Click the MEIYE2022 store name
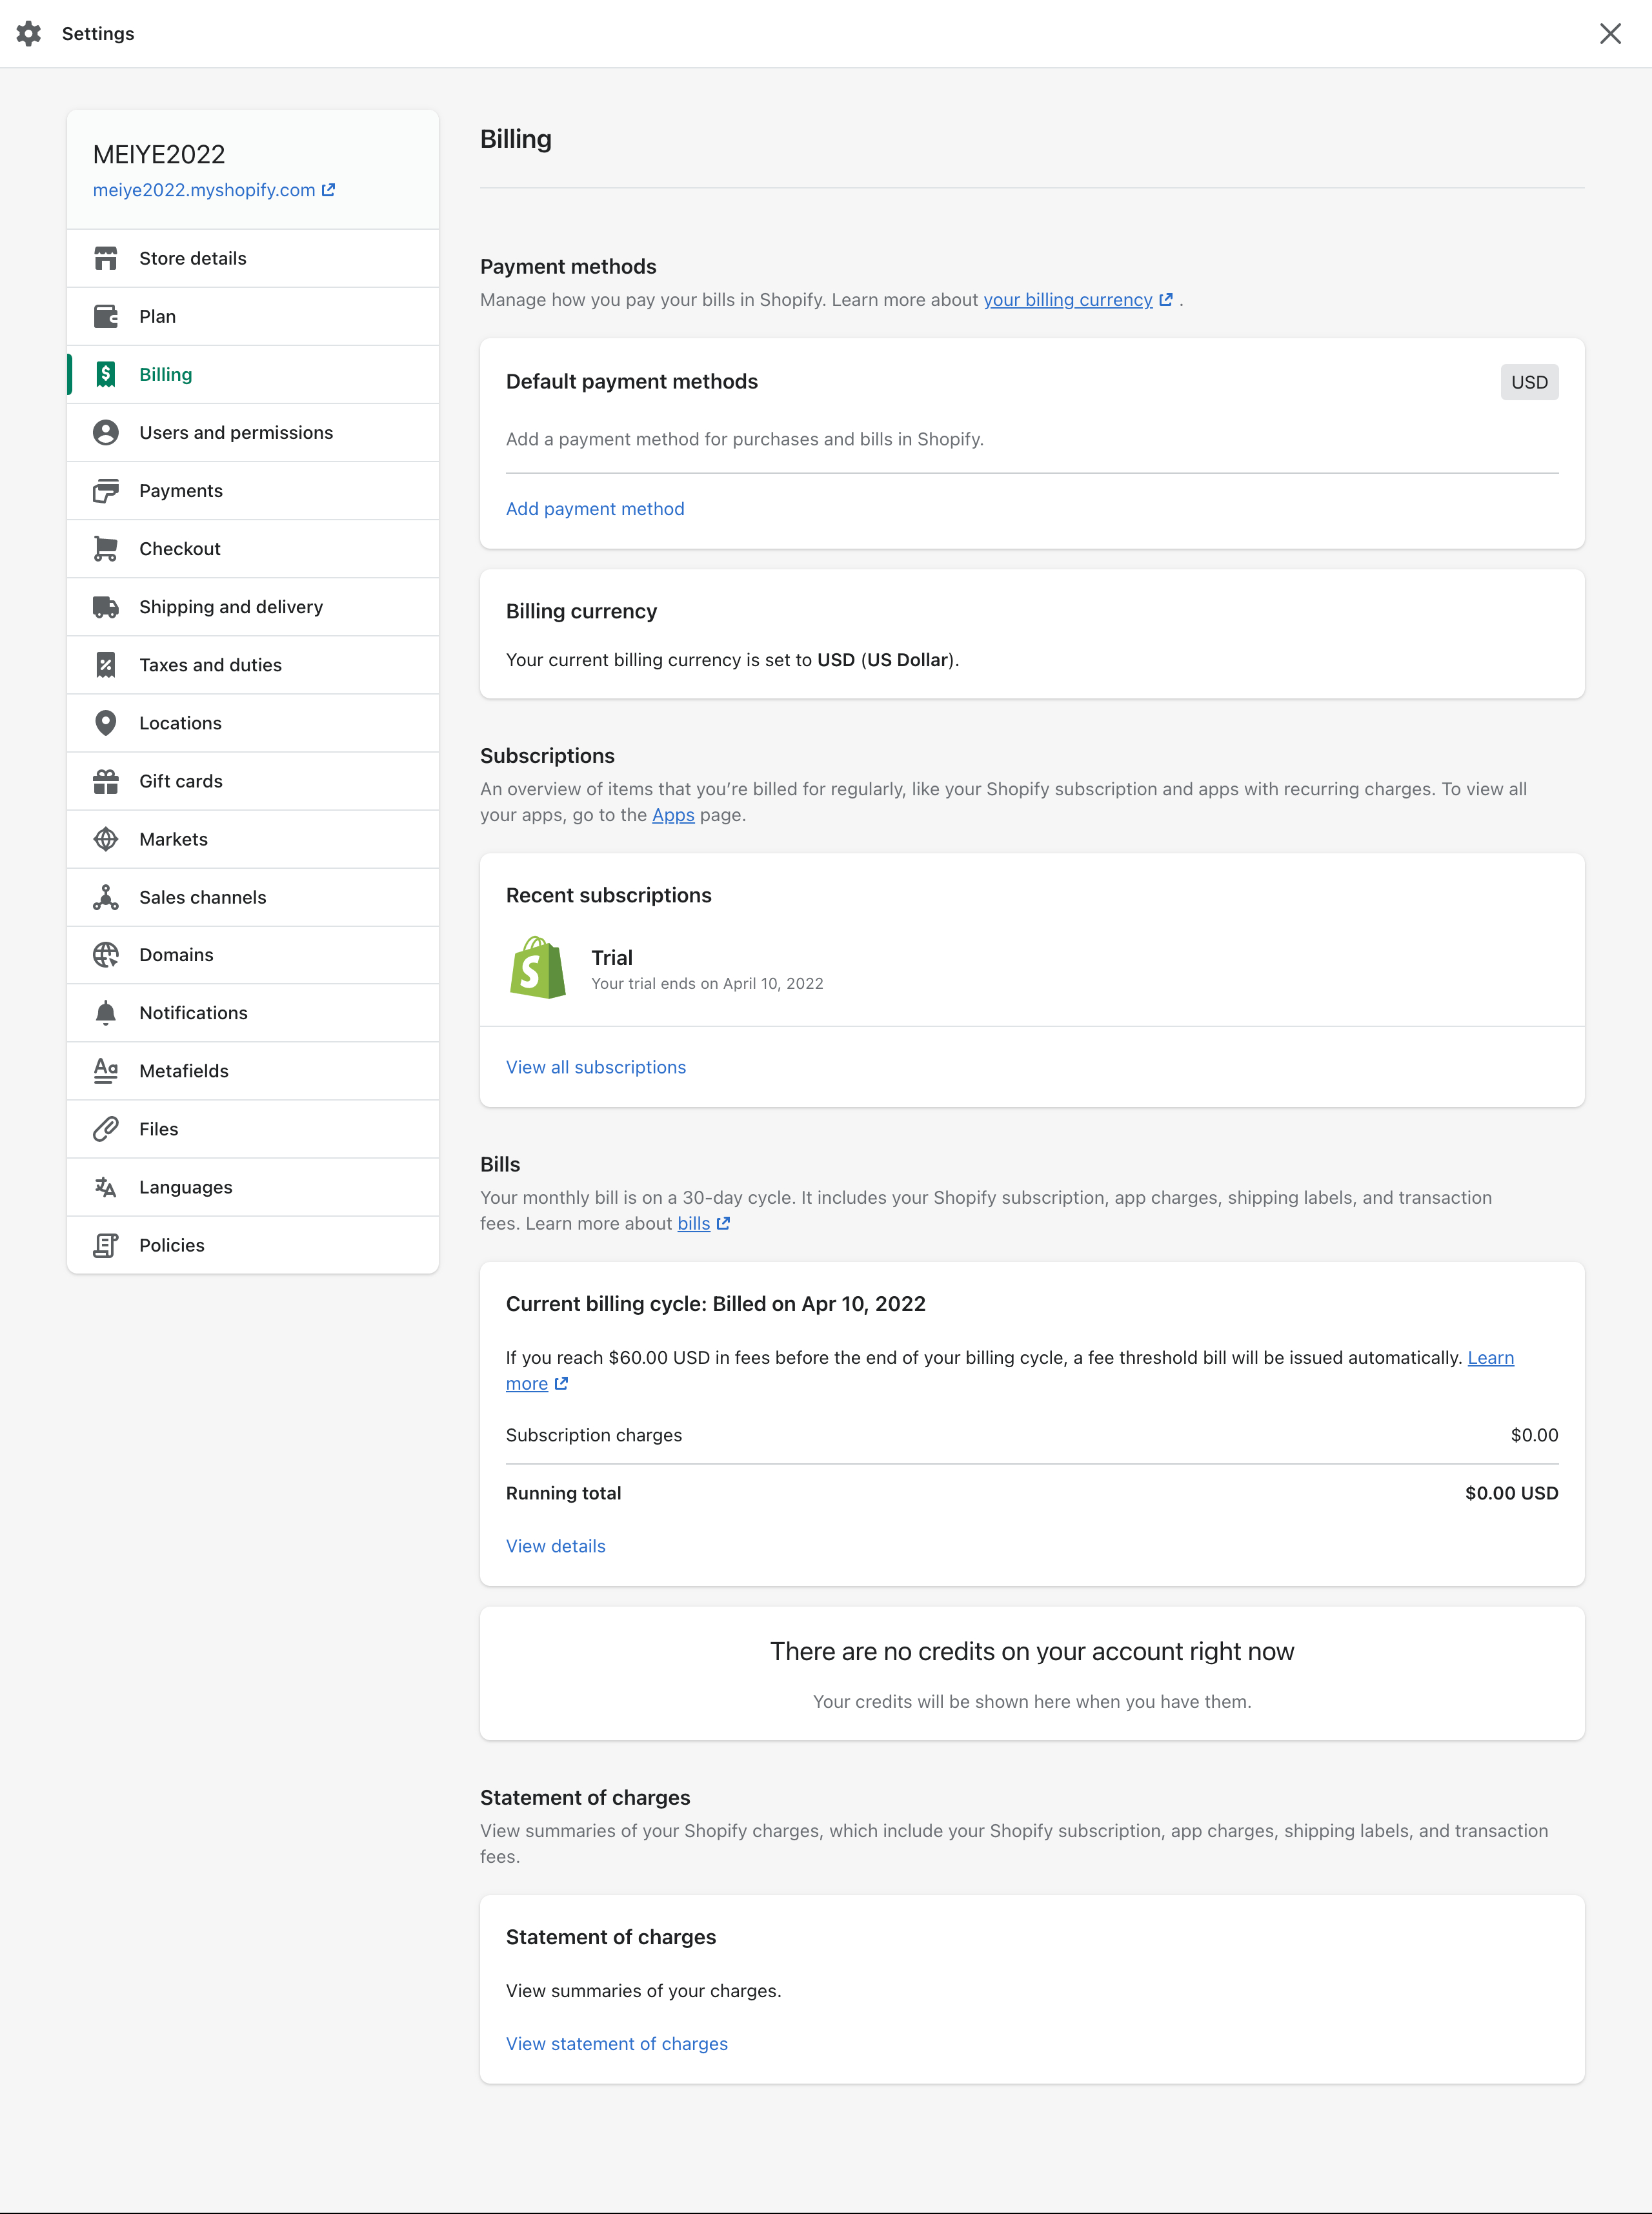Screen dimensions: 1652x2214 (x=159, y=154)
